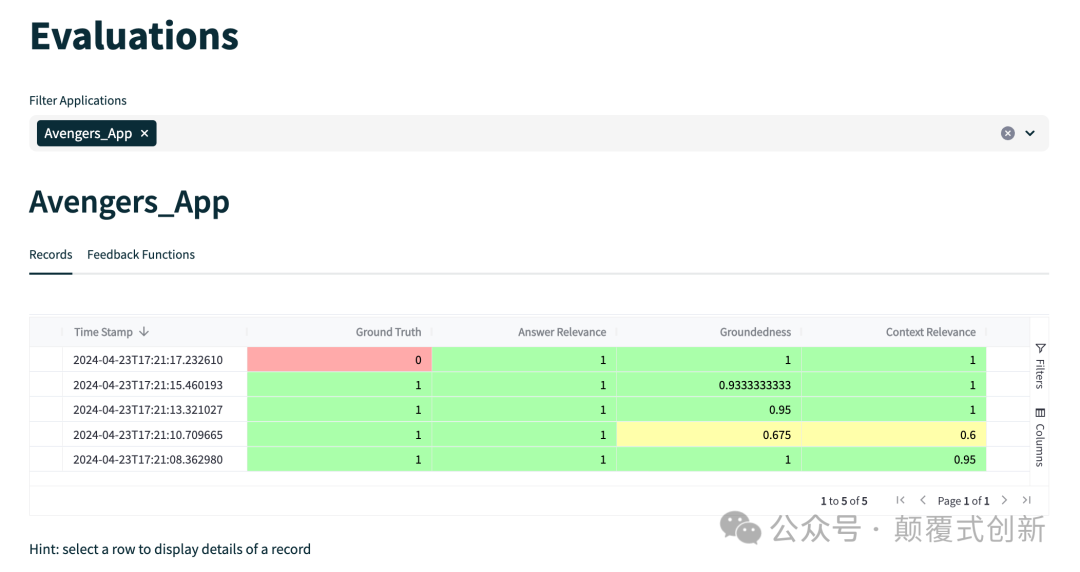Click the Answer Relevance column header
Screen dimensions: 1080x572
pyautogui.click(x=561, y=332)
